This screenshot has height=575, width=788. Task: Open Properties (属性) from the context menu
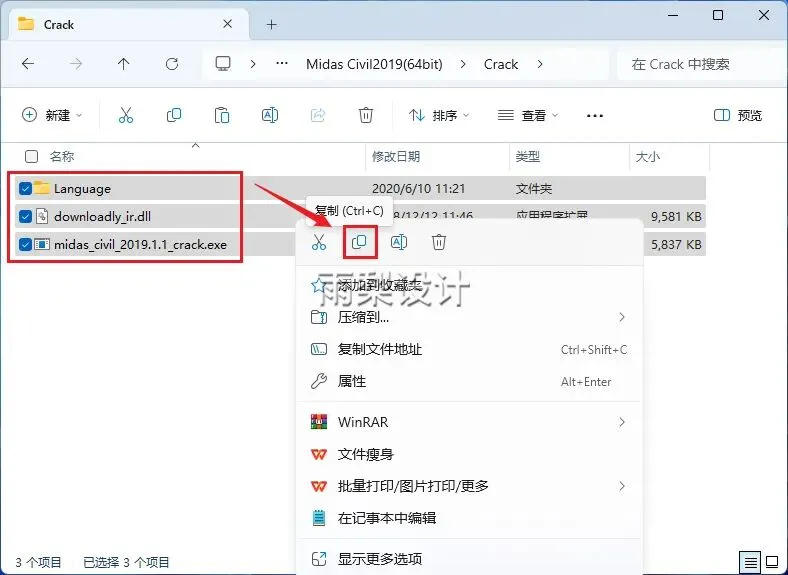coord(469,381)
